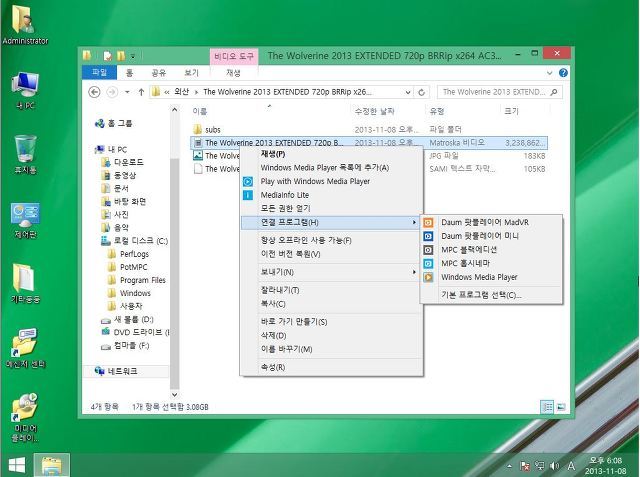Click the MPC 홈시네마 icon
This screenshot has height=477, width=640.
point(428,264)
